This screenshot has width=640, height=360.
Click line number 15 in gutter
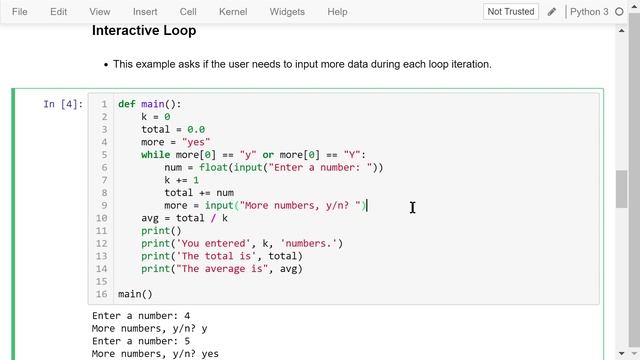[102, 281]
